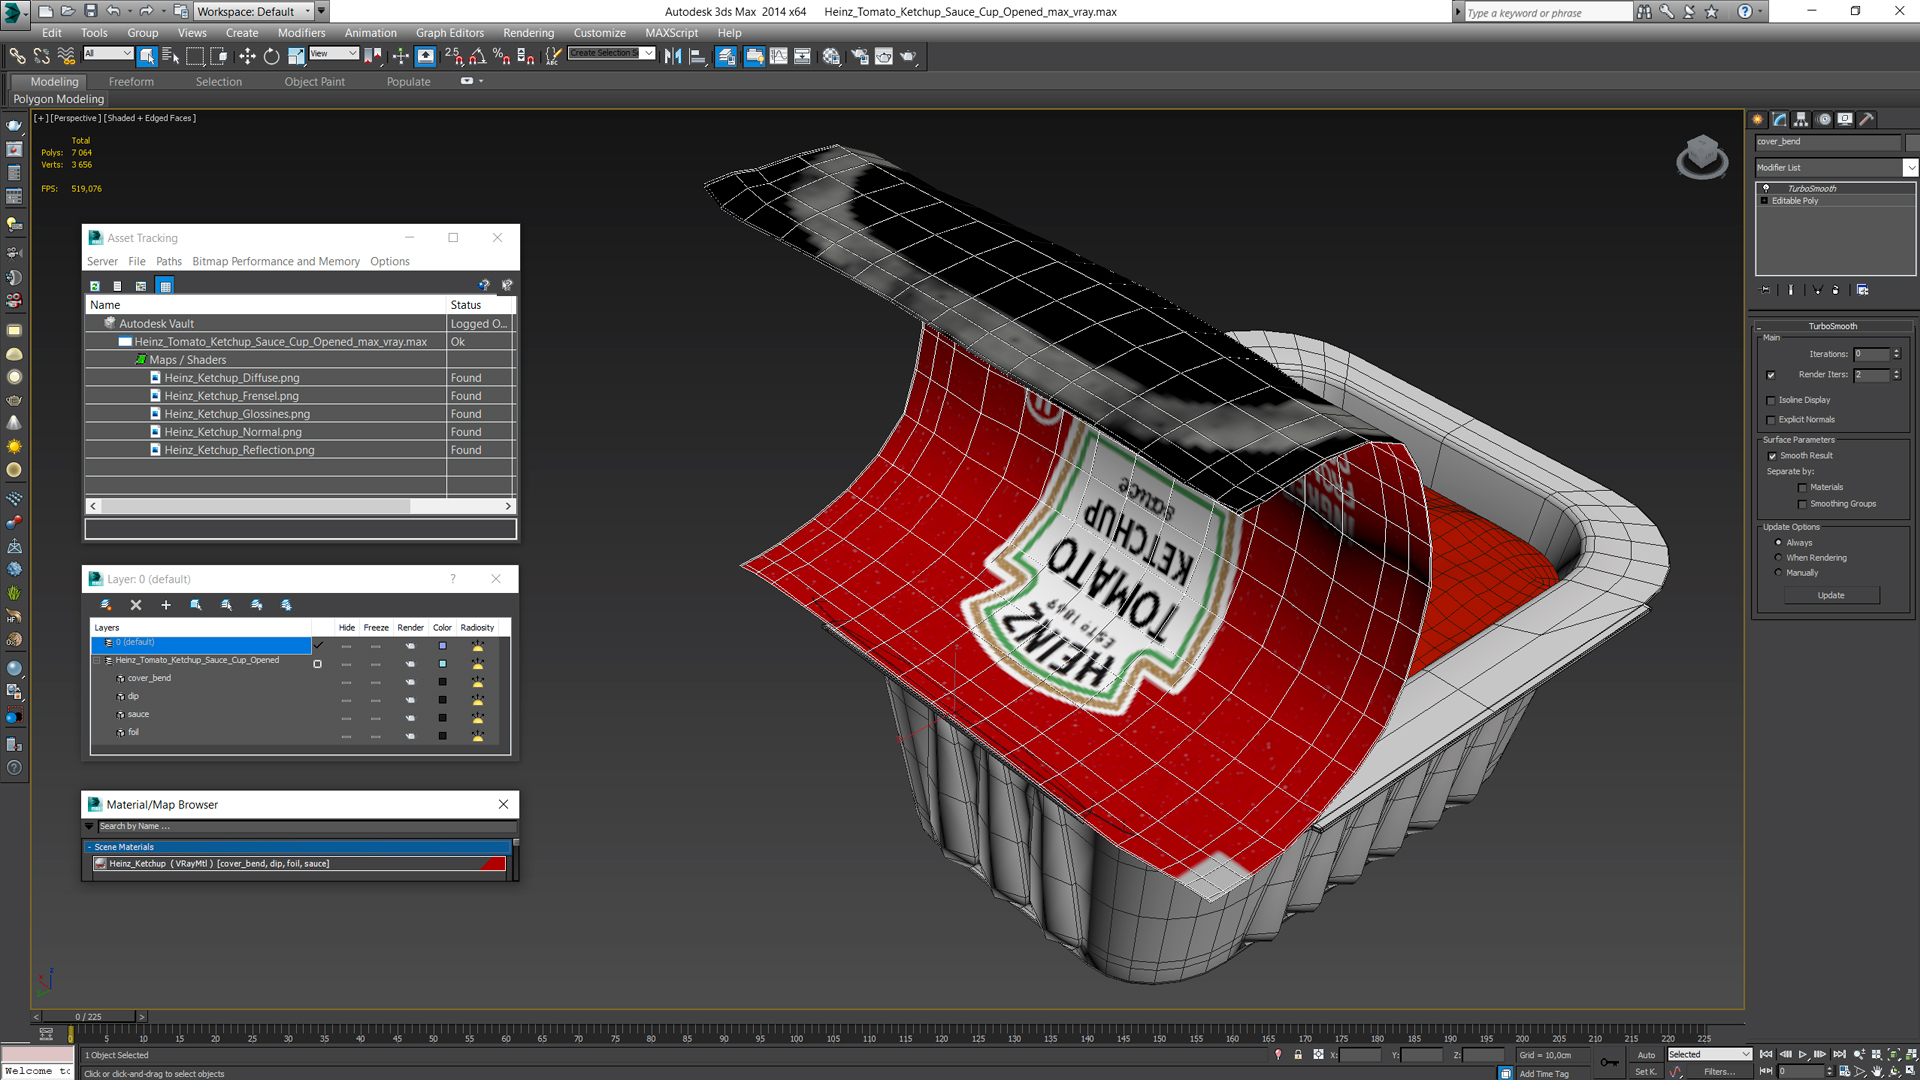Click the teapot Render Production icon
The image size is (1920, 1080).
point(908,56)
